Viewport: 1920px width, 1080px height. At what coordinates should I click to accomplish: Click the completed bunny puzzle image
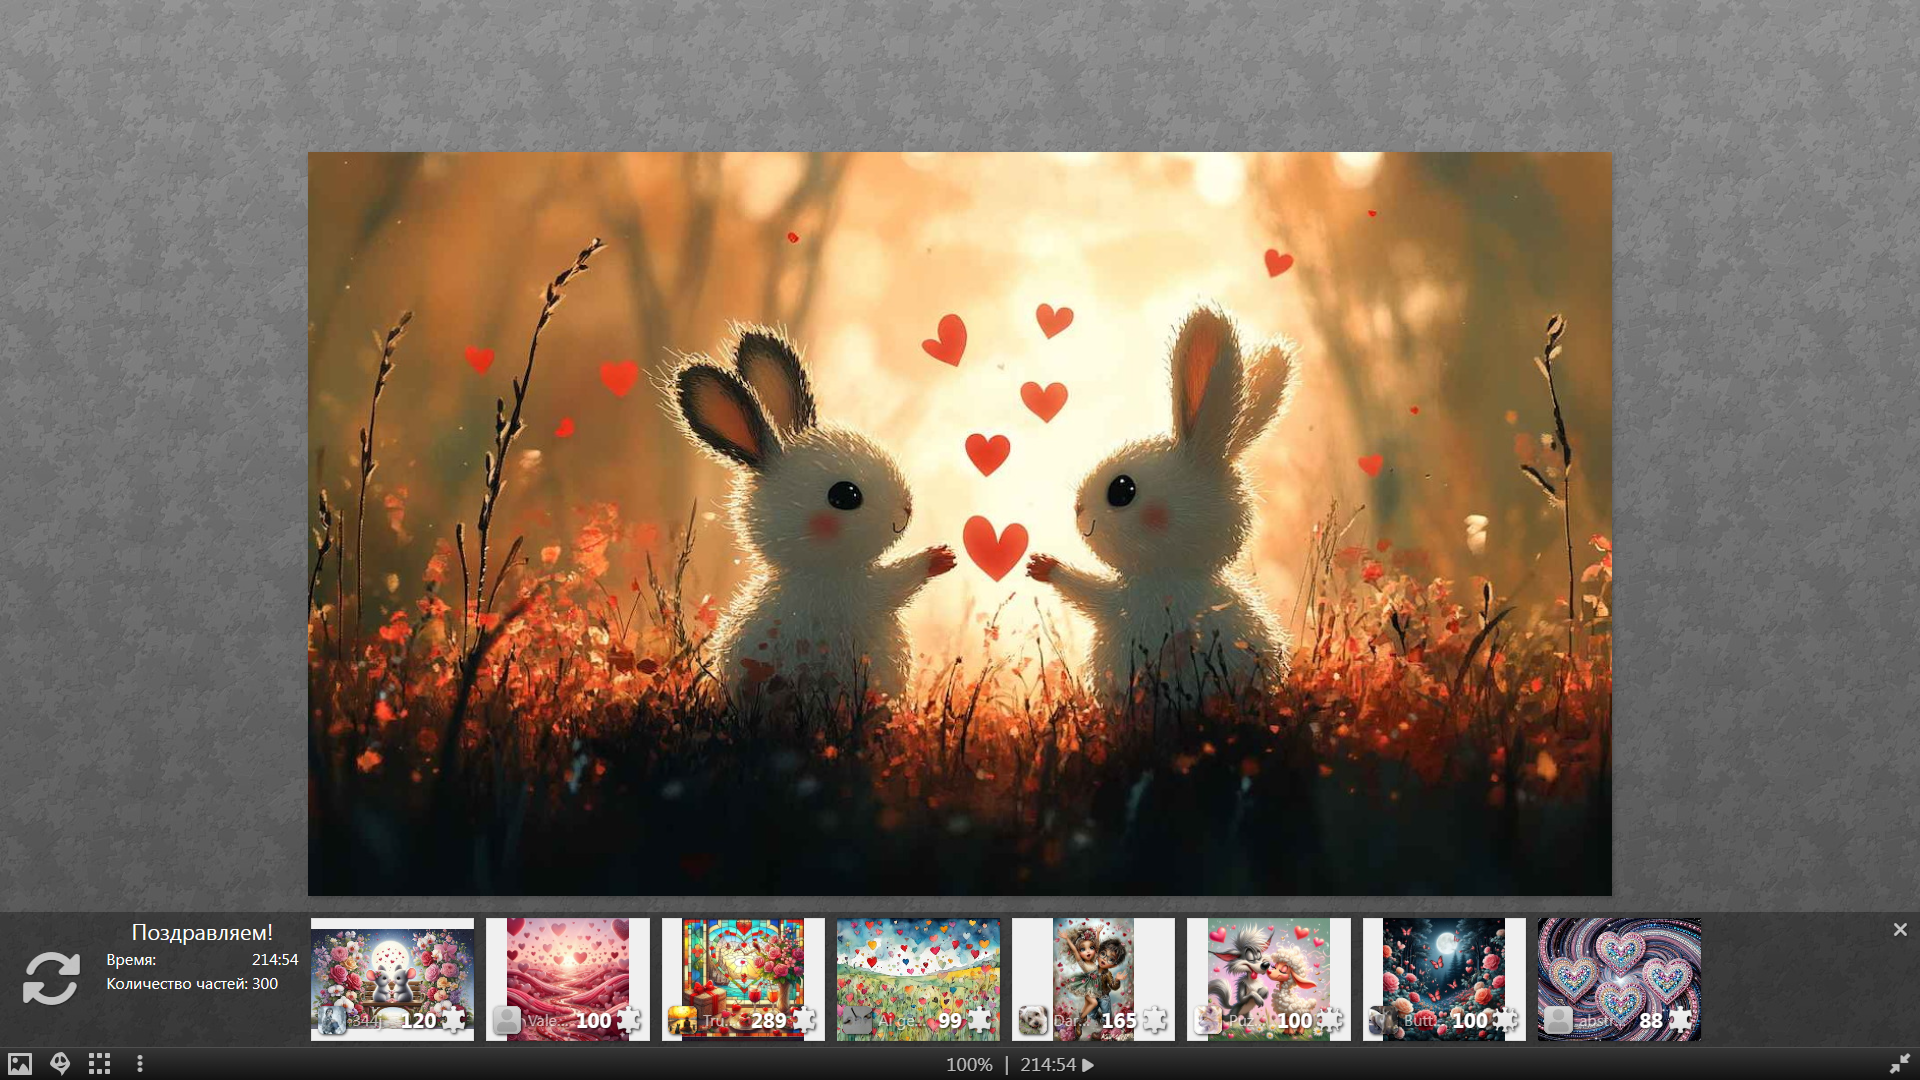pos(959,523)
